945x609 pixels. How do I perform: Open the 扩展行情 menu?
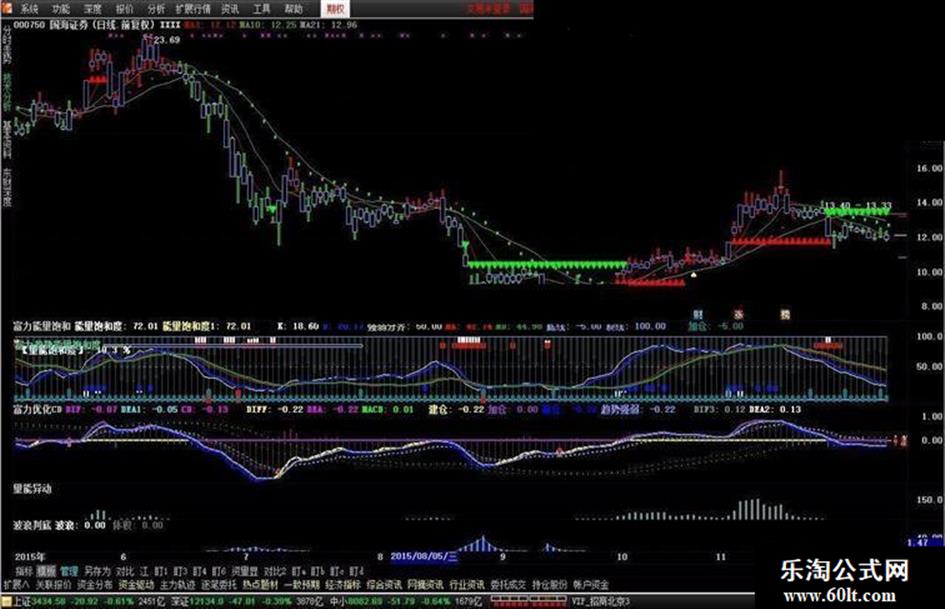(193, 8)
